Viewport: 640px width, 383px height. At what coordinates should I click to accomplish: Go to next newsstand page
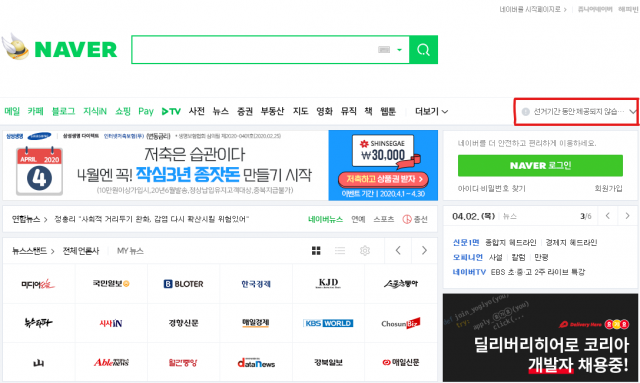424,250
